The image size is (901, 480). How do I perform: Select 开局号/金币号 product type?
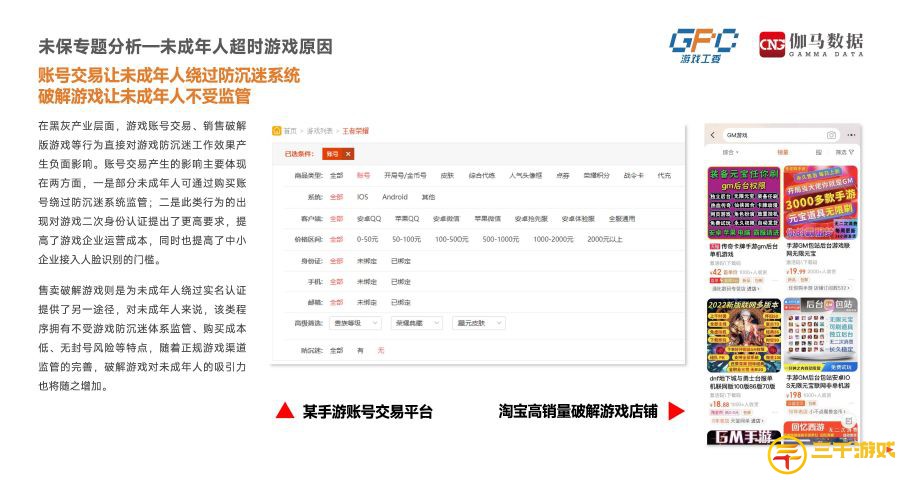point(405,175)
